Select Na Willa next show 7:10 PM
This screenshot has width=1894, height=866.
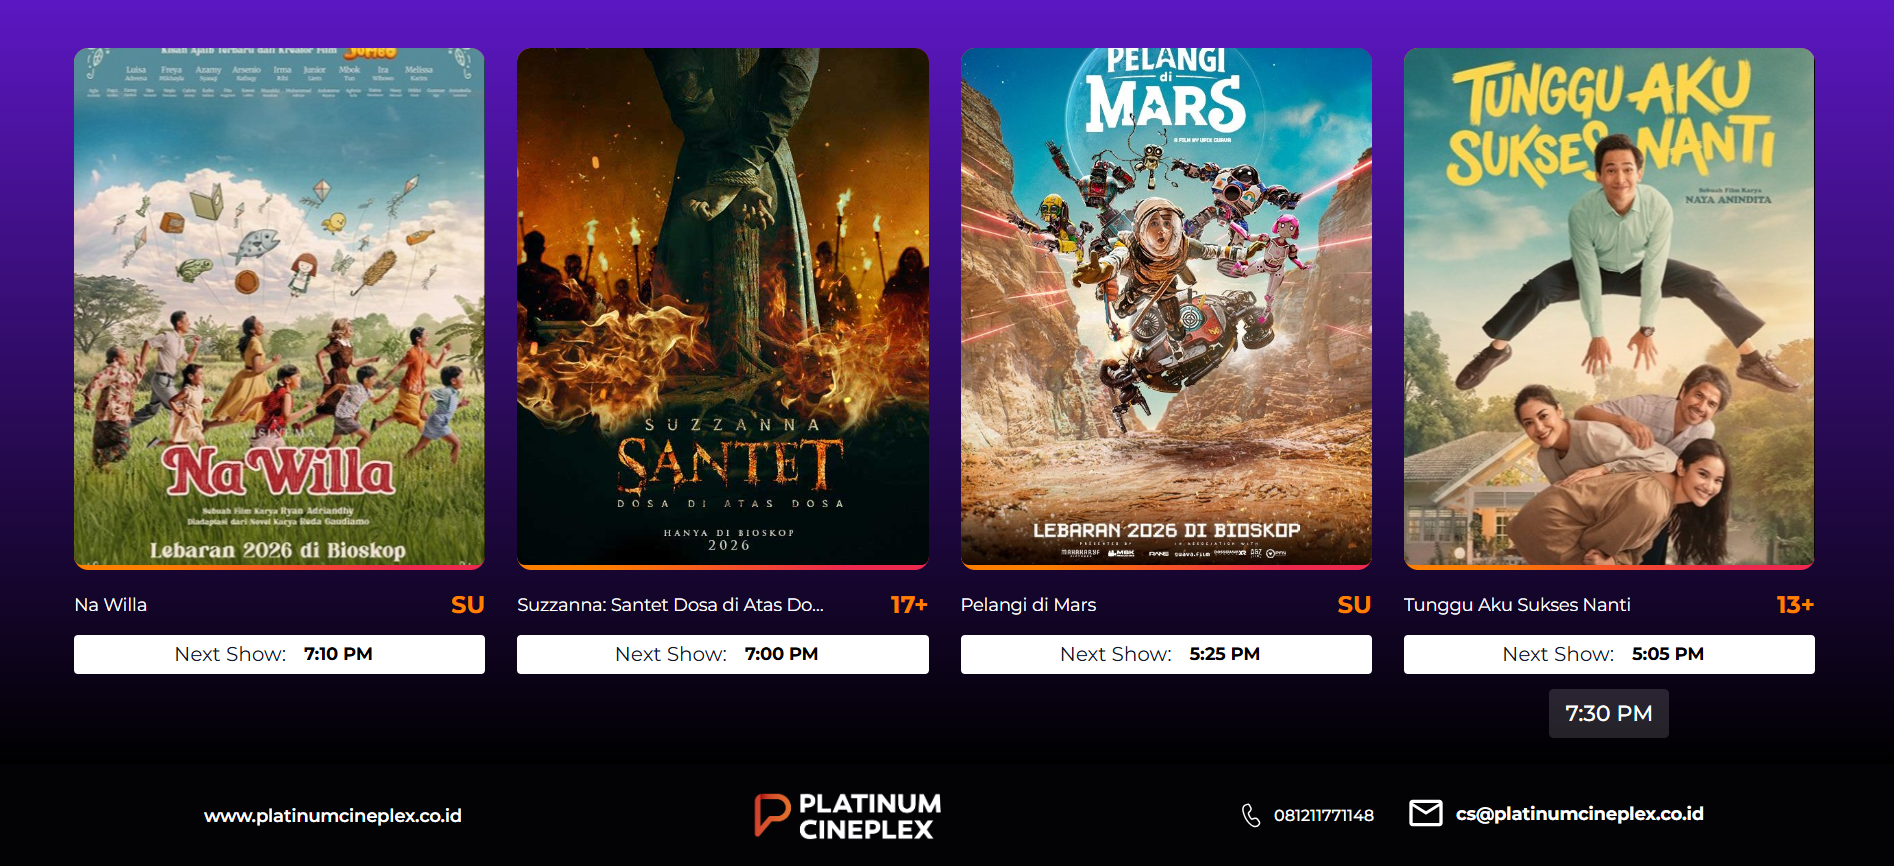279,654
